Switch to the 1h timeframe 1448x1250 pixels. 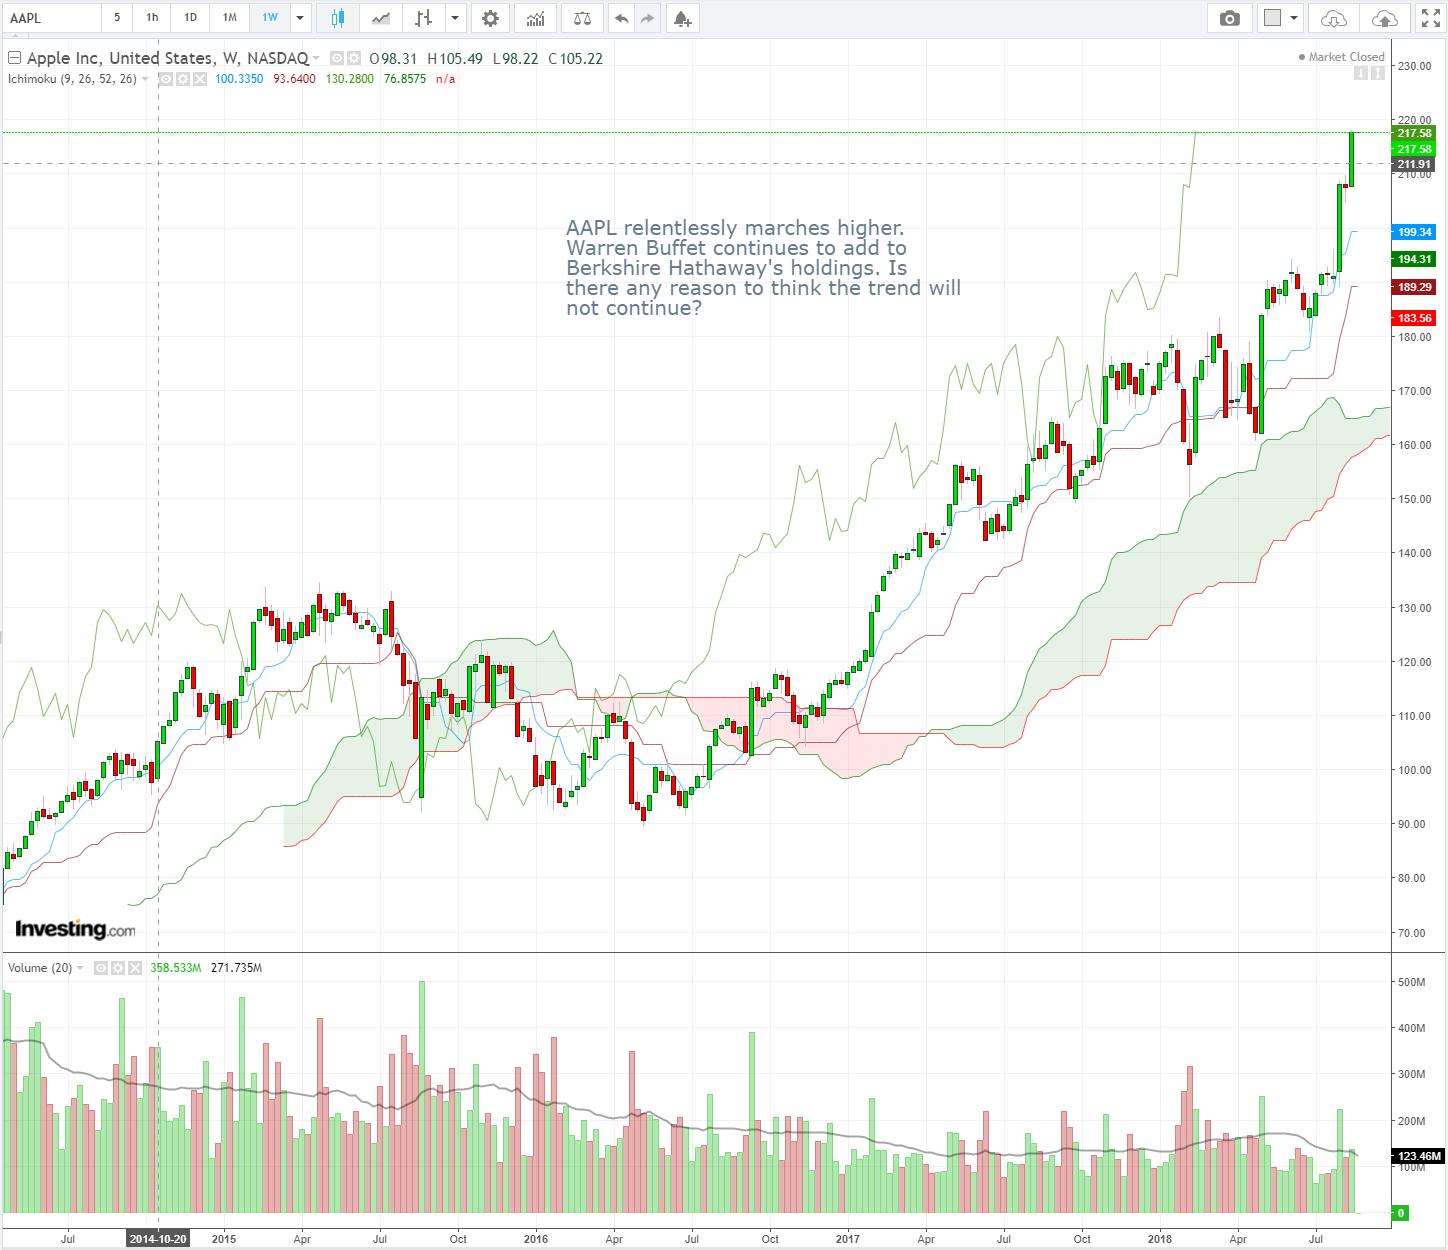pyautogui.click(x=152, y=18)
